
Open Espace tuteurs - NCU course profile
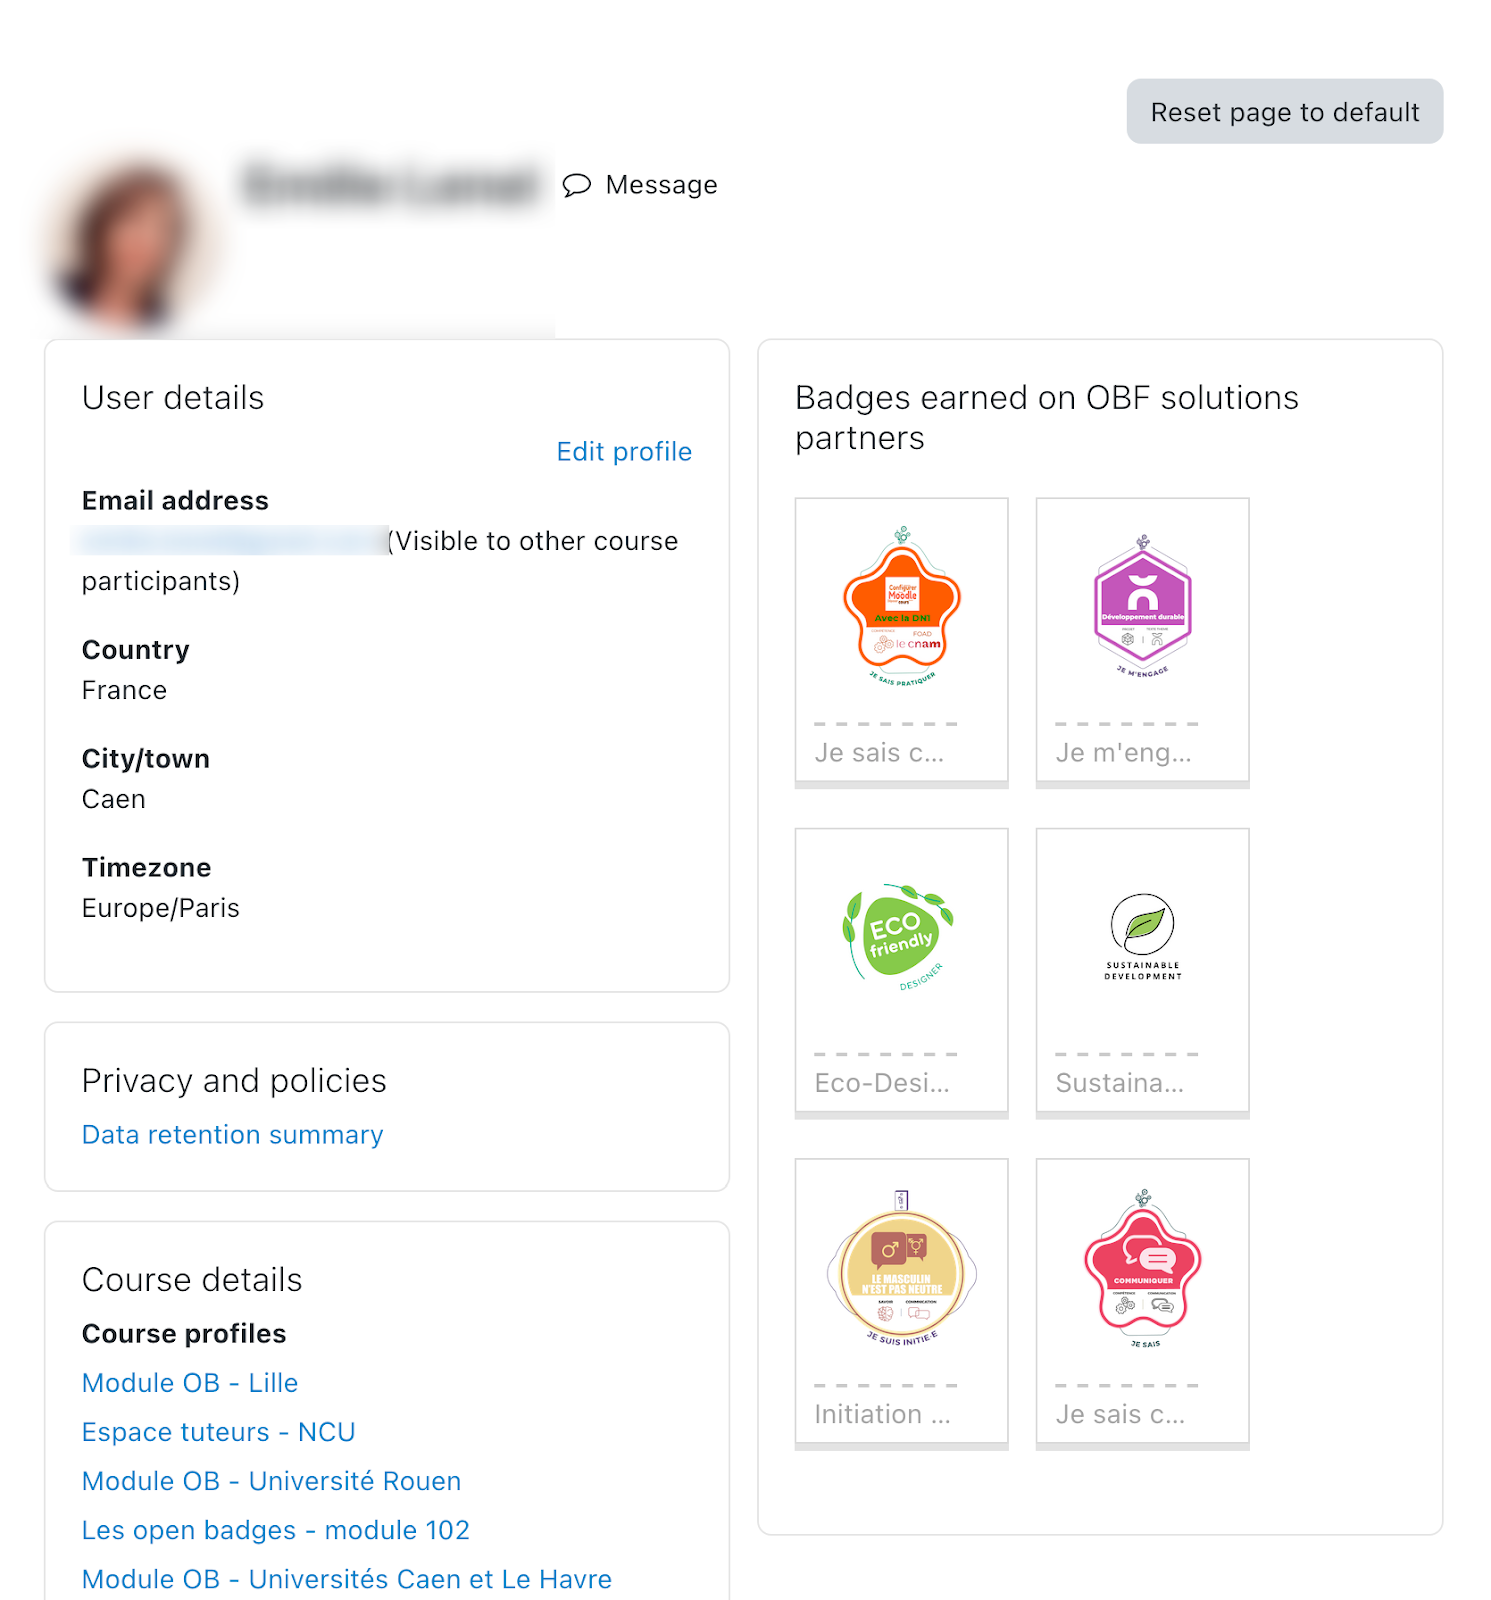(218, 1432)
